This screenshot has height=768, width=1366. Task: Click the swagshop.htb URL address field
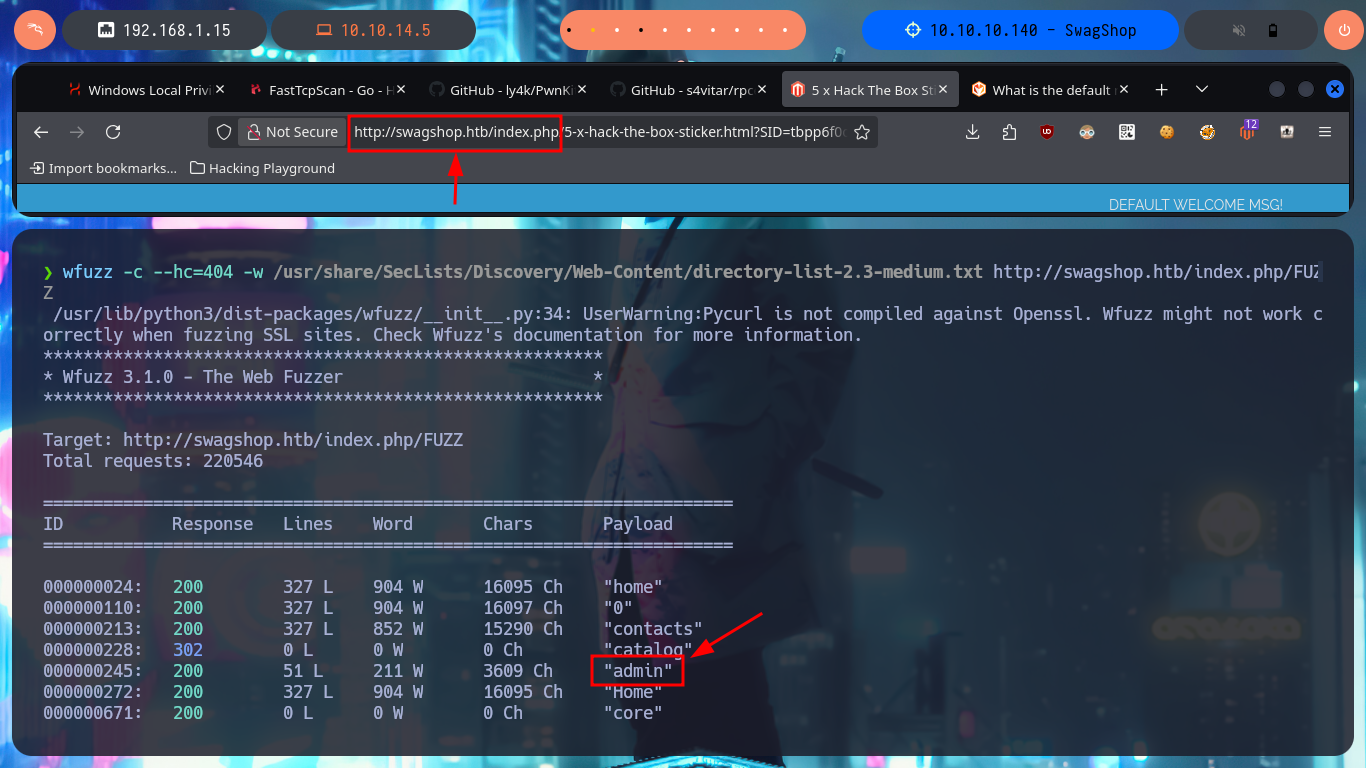point(600,132)
